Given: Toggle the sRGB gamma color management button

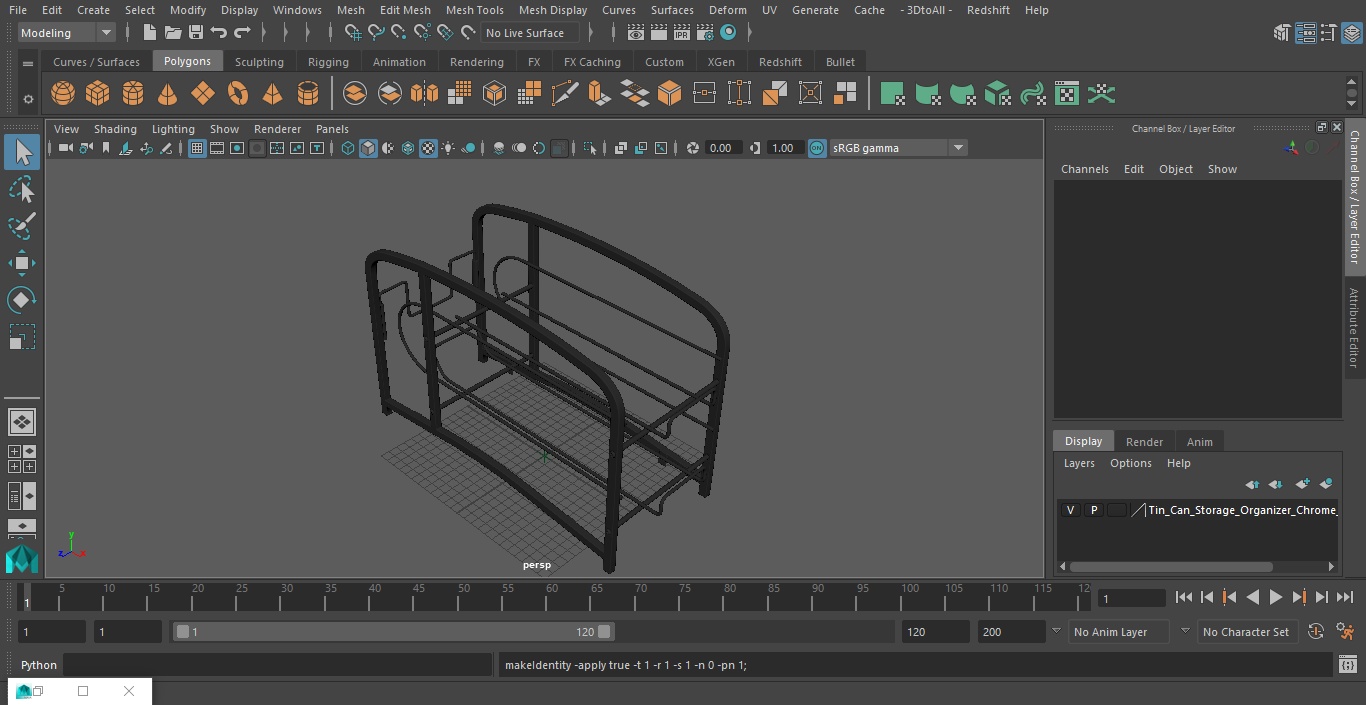Looking at the screenshot, I should tap(817, 148).
